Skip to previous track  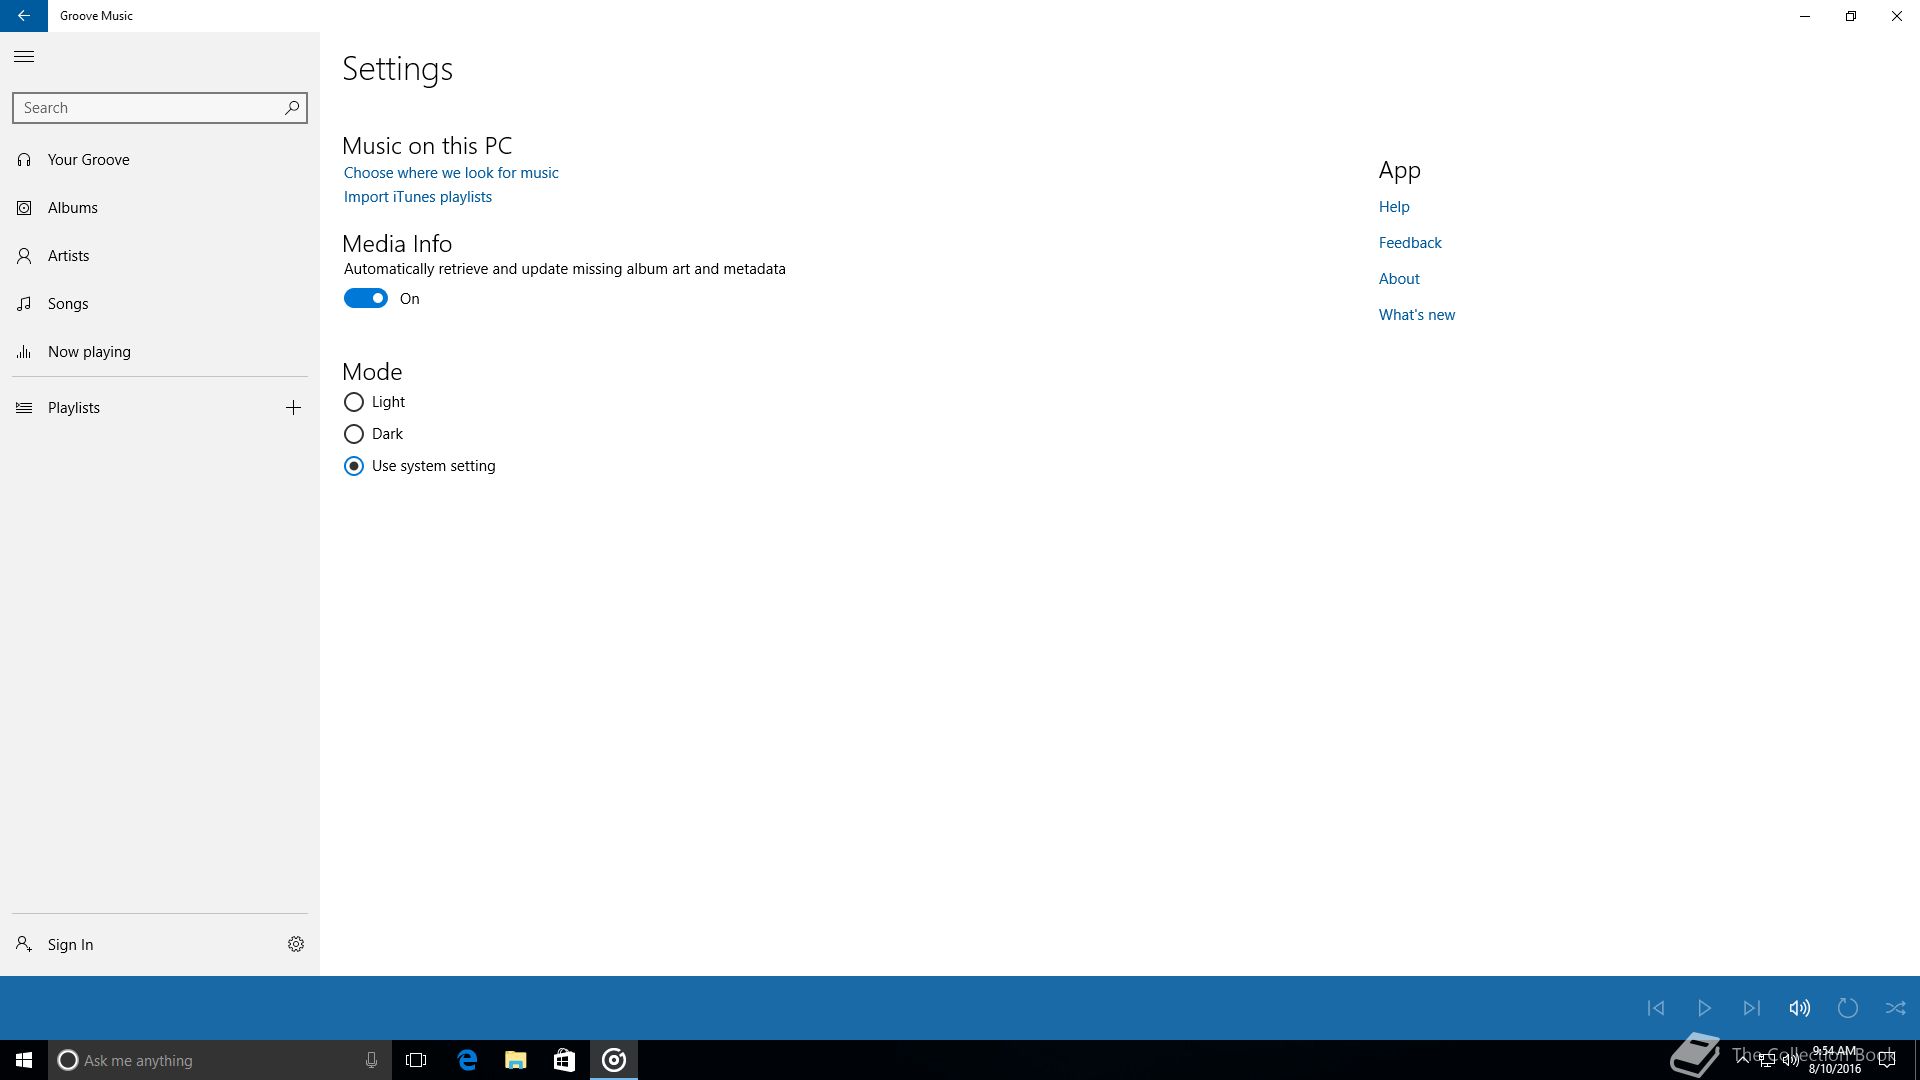point(1656,1008)
